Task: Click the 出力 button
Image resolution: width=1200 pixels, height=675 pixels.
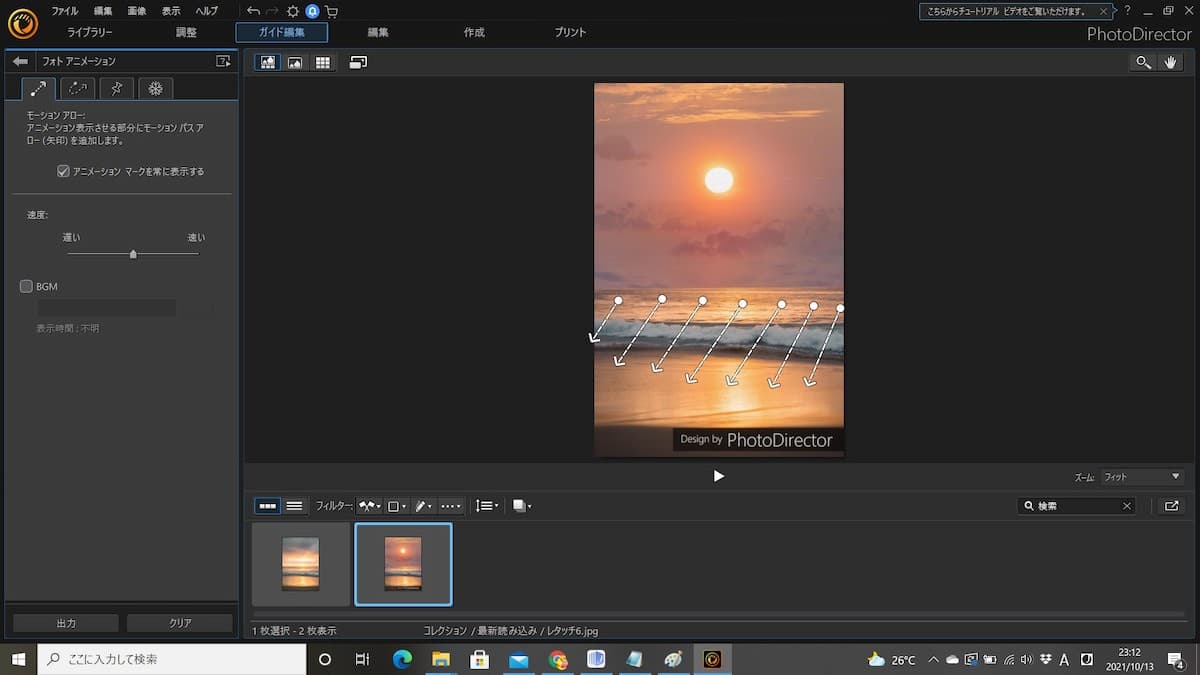Action: point(66,623)
